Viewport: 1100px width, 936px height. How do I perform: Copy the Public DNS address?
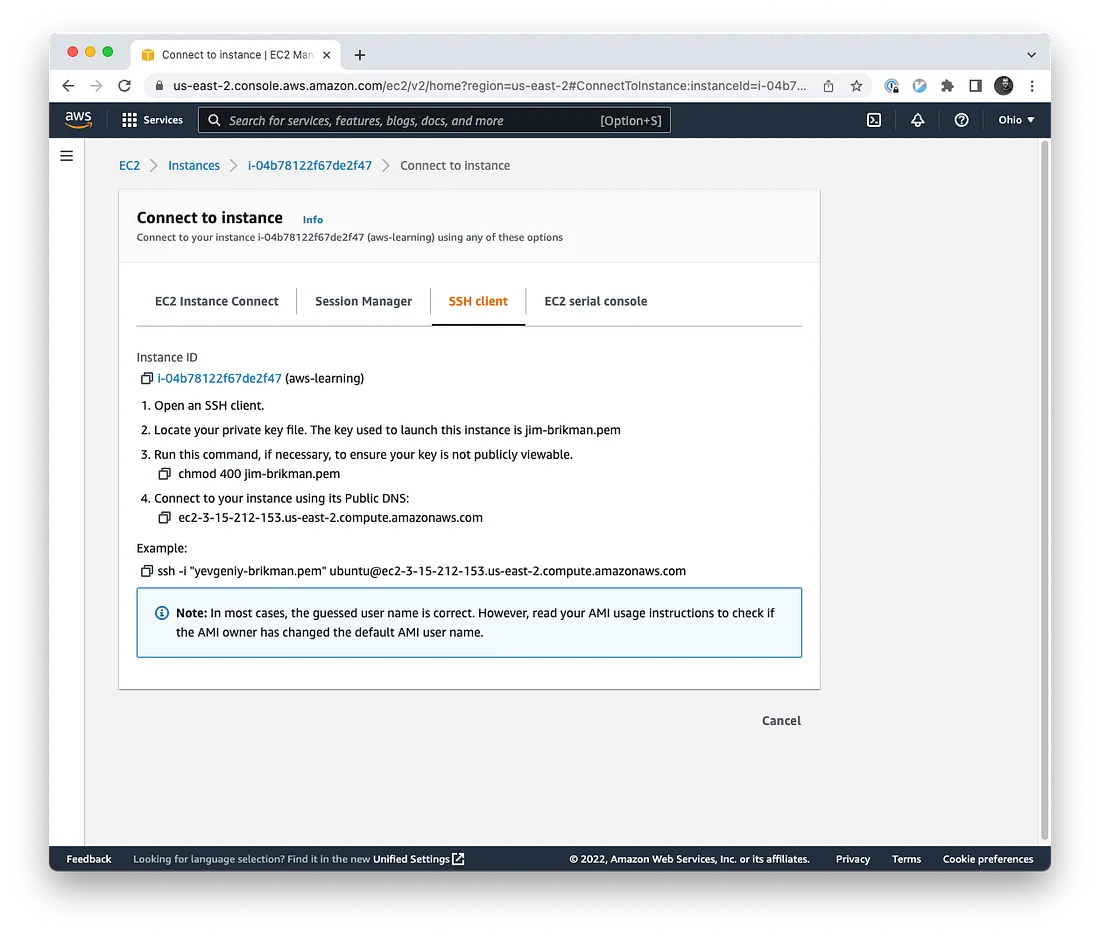tap(164, 518)
